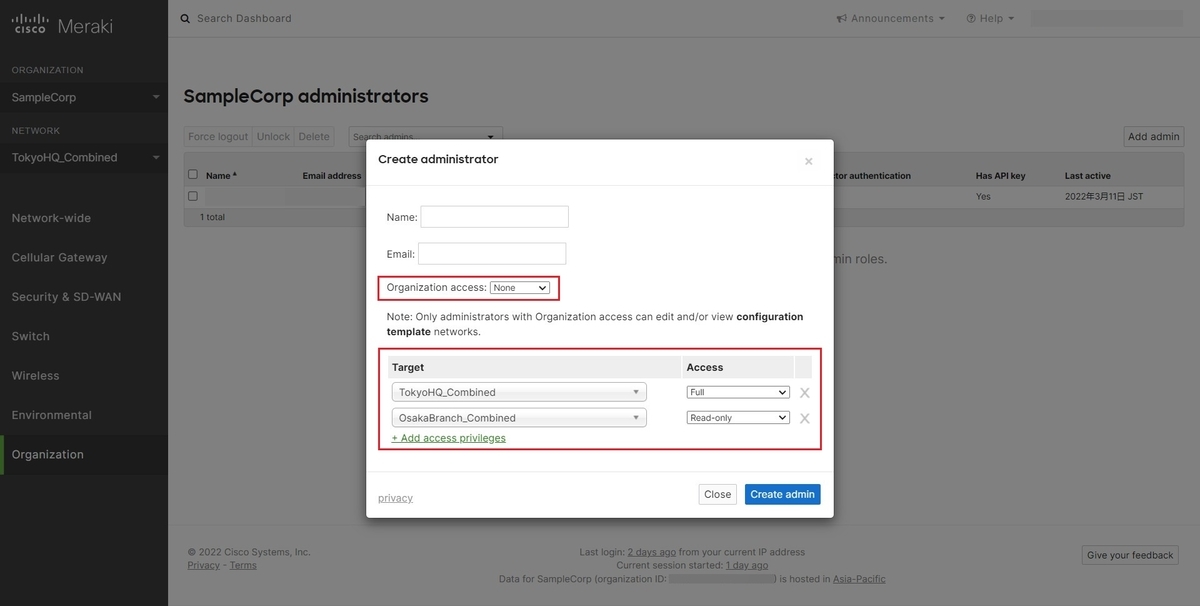
Task: Open the privacy link in dialog
Action: pyautogui.click(x=395, y=498)
